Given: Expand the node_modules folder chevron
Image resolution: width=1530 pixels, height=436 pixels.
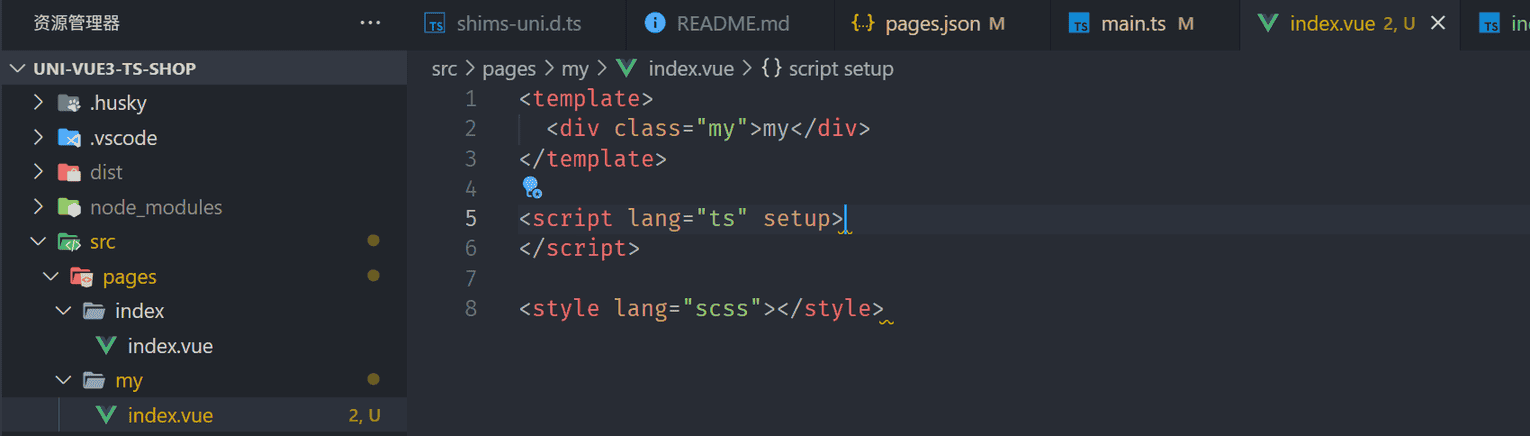Looking at the screenshot, I should point(38,207).
